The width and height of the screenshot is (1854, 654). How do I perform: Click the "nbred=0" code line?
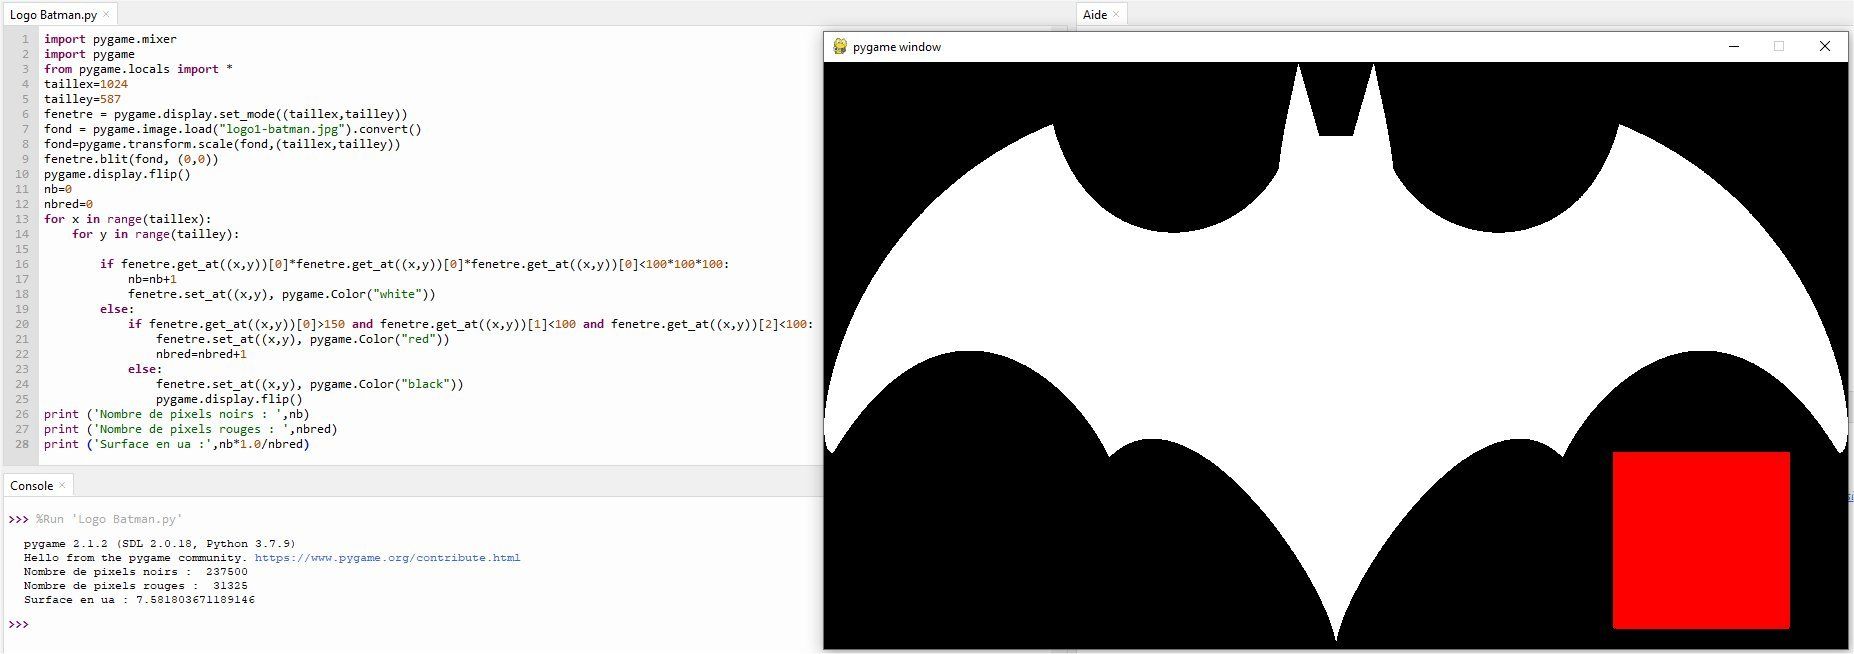coord(68,204)
